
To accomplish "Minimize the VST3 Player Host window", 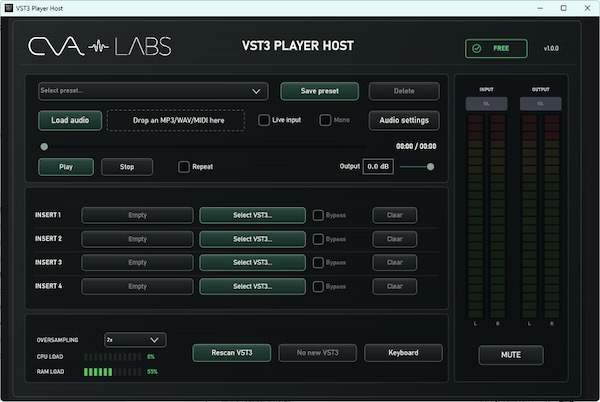I will (x=540, y=8).
